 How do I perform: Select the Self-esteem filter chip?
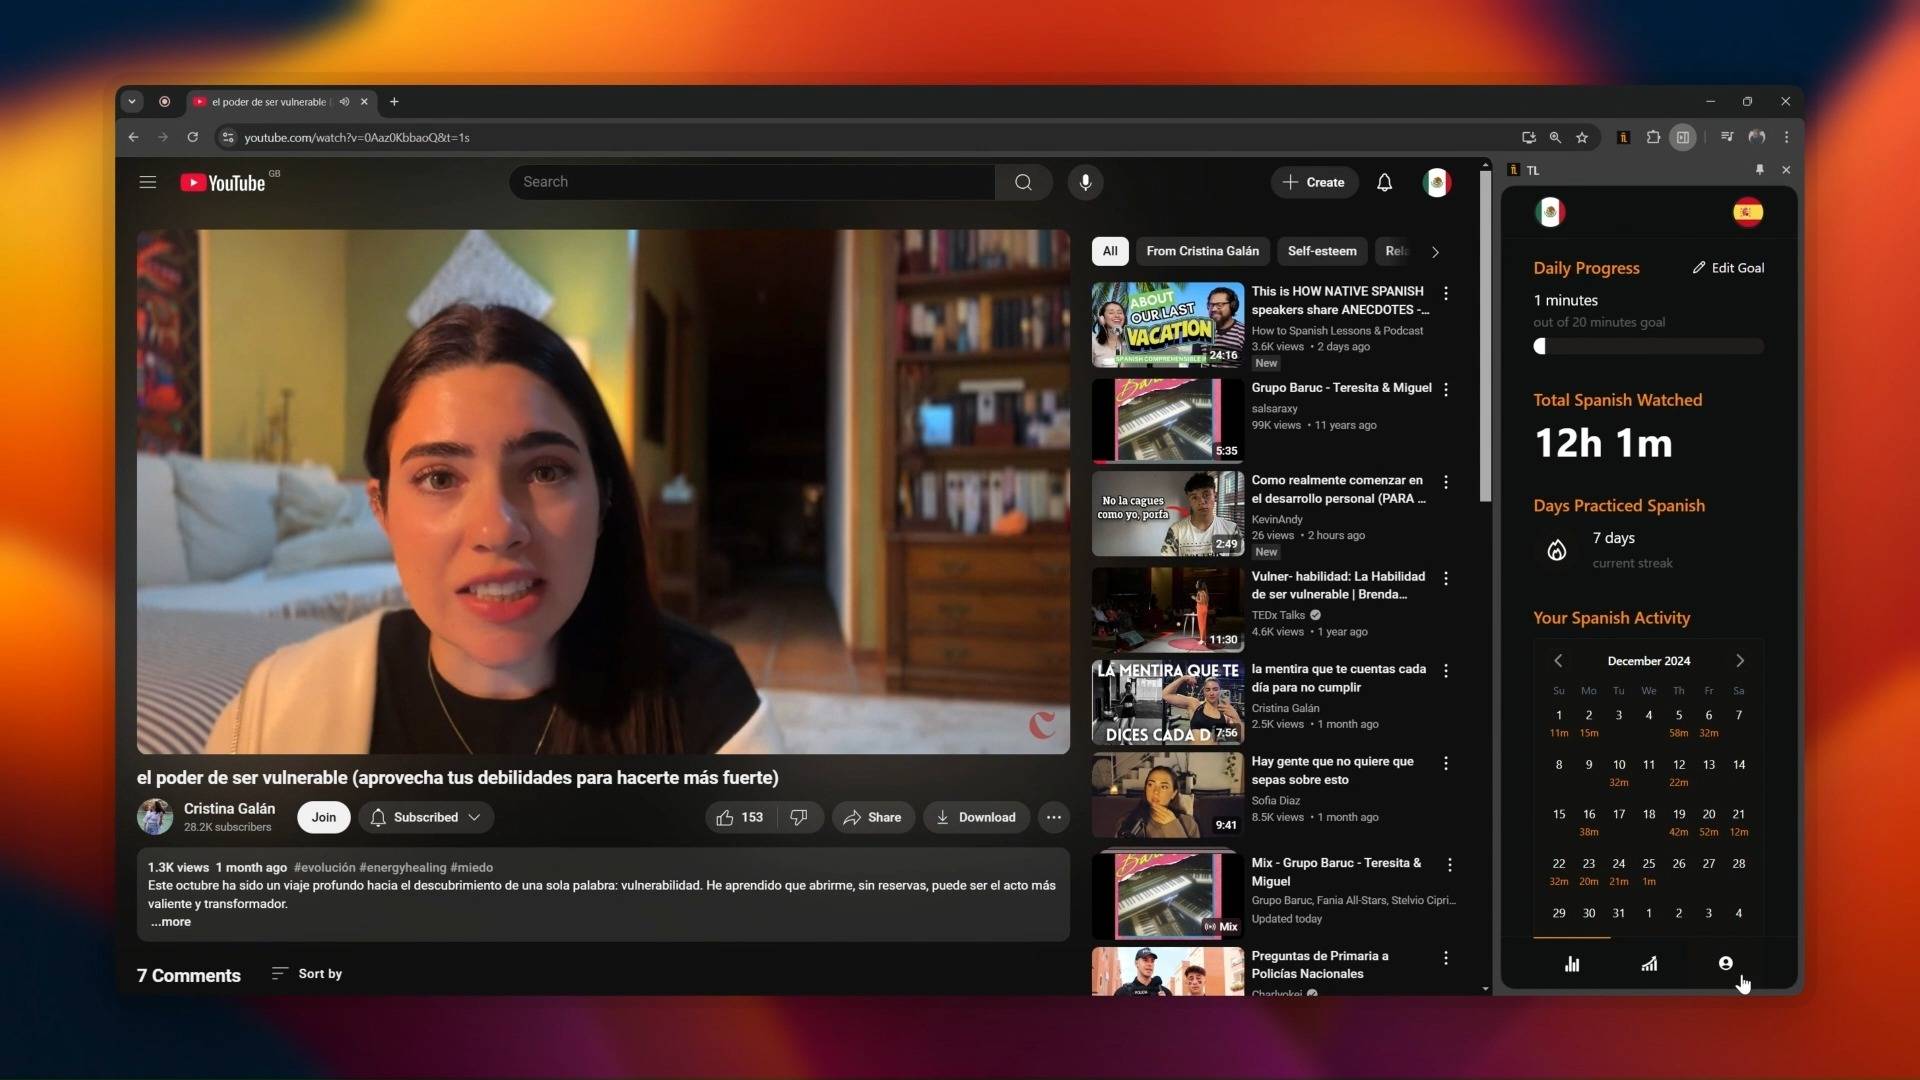pos(1321,251)
